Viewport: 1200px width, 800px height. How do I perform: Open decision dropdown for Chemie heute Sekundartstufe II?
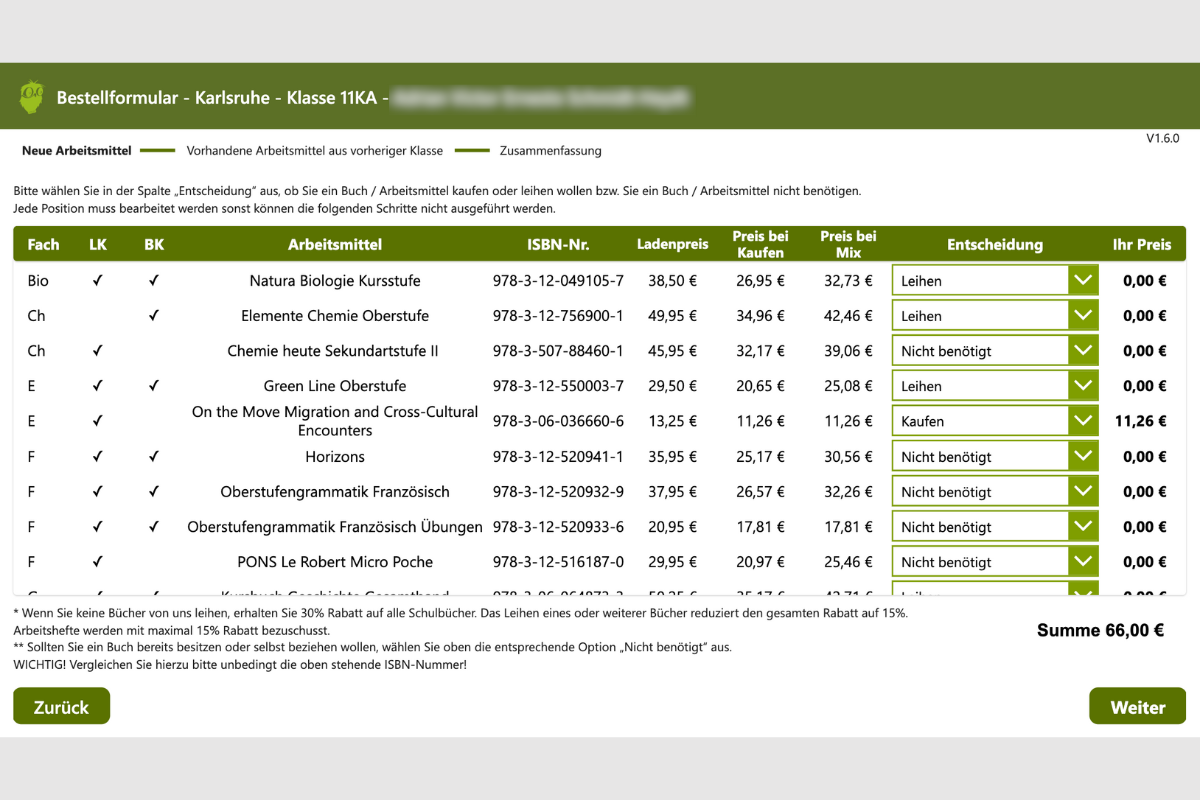pos(1083,351)
